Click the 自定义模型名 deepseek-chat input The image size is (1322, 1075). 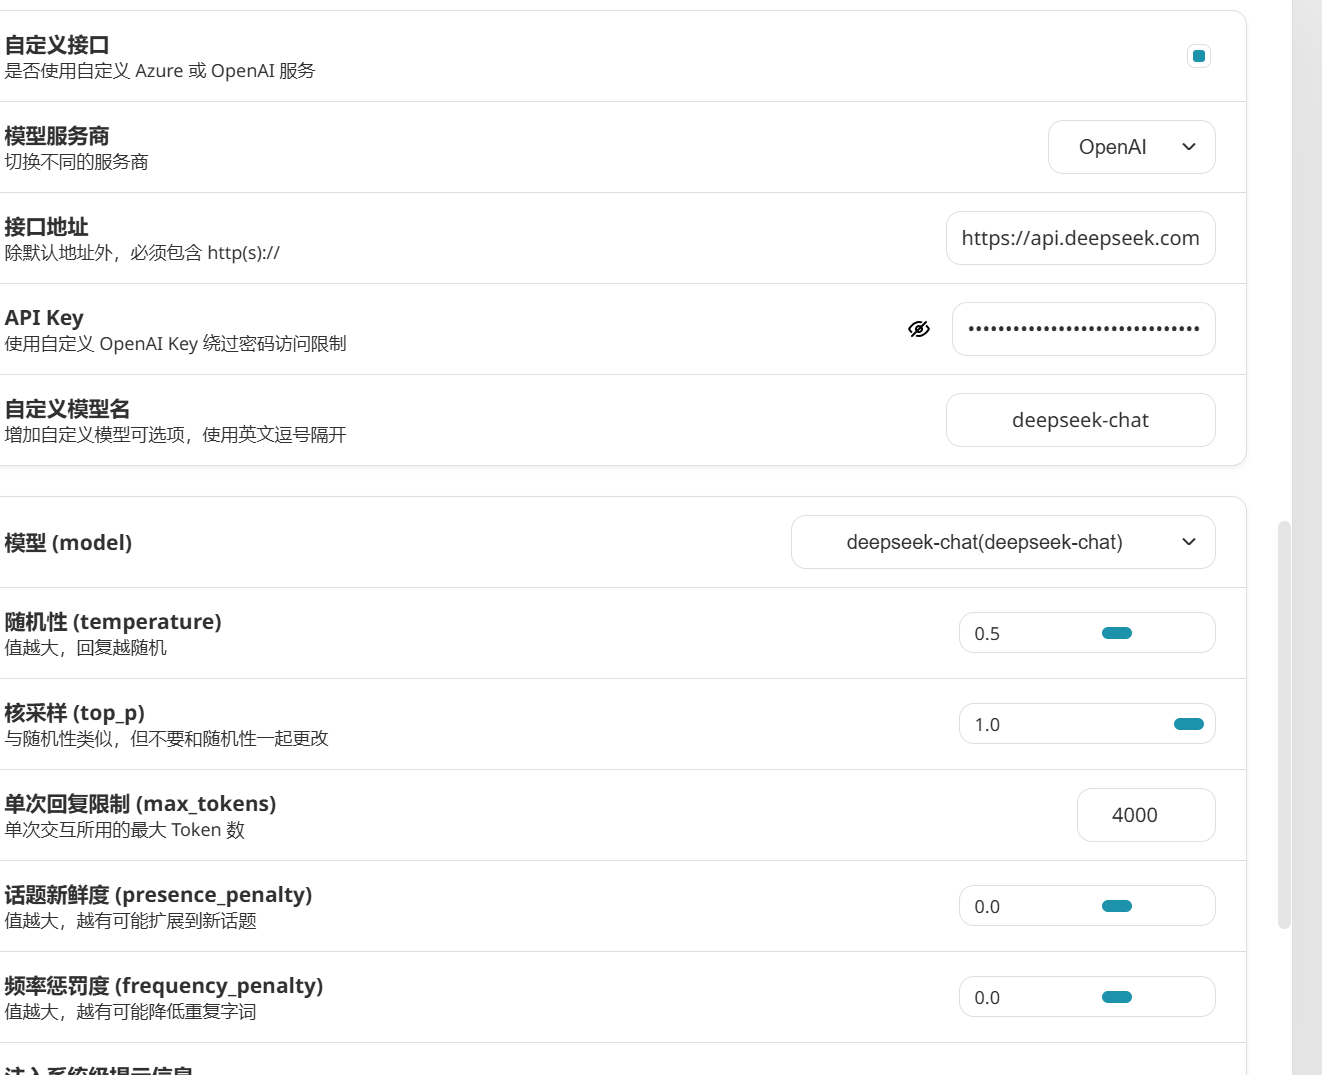(x=1081, y=420)
